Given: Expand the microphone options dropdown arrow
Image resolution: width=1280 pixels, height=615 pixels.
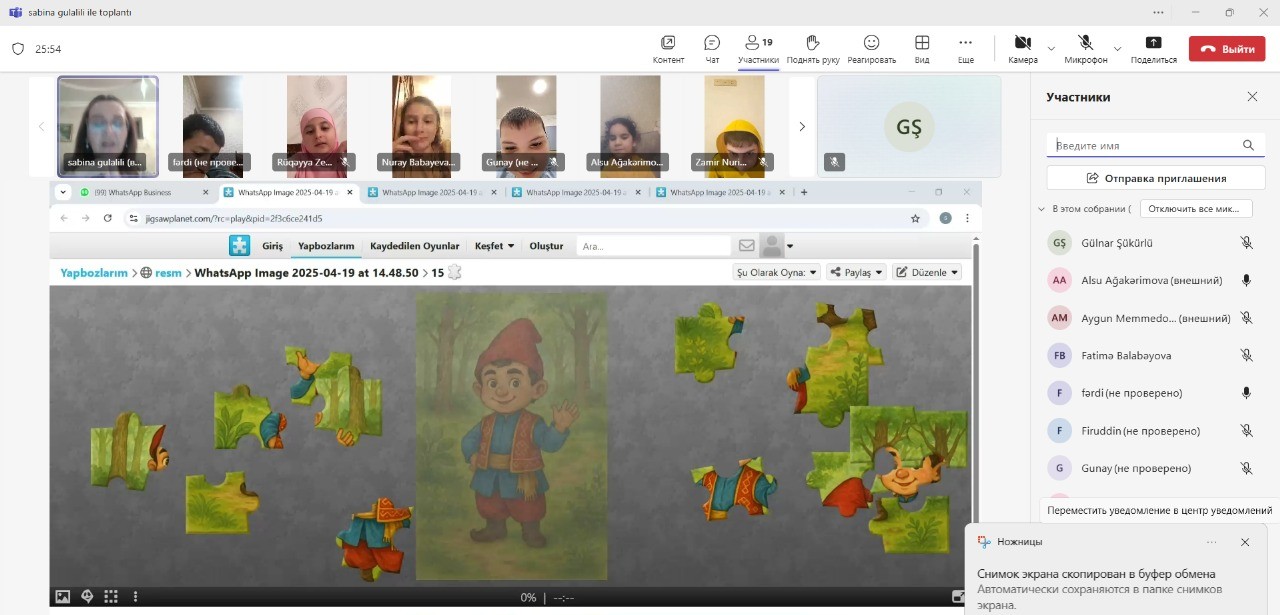Looking at the screenshot, I should click(x=1117, y=48).
